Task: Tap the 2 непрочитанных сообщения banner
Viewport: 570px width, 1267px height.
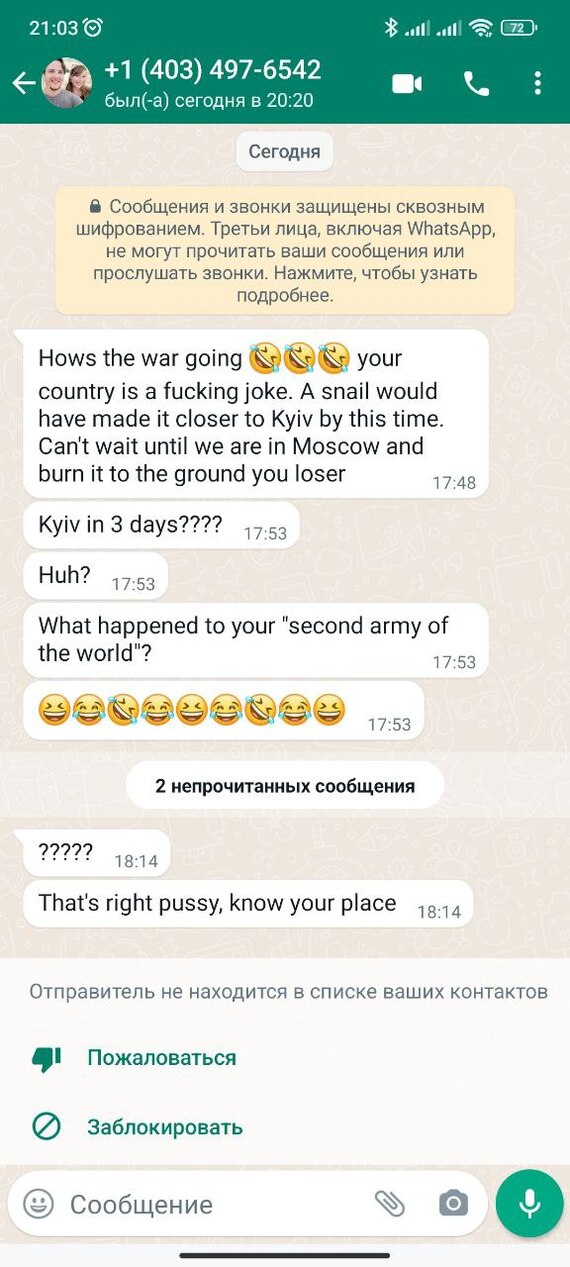Action: point(285,786)
